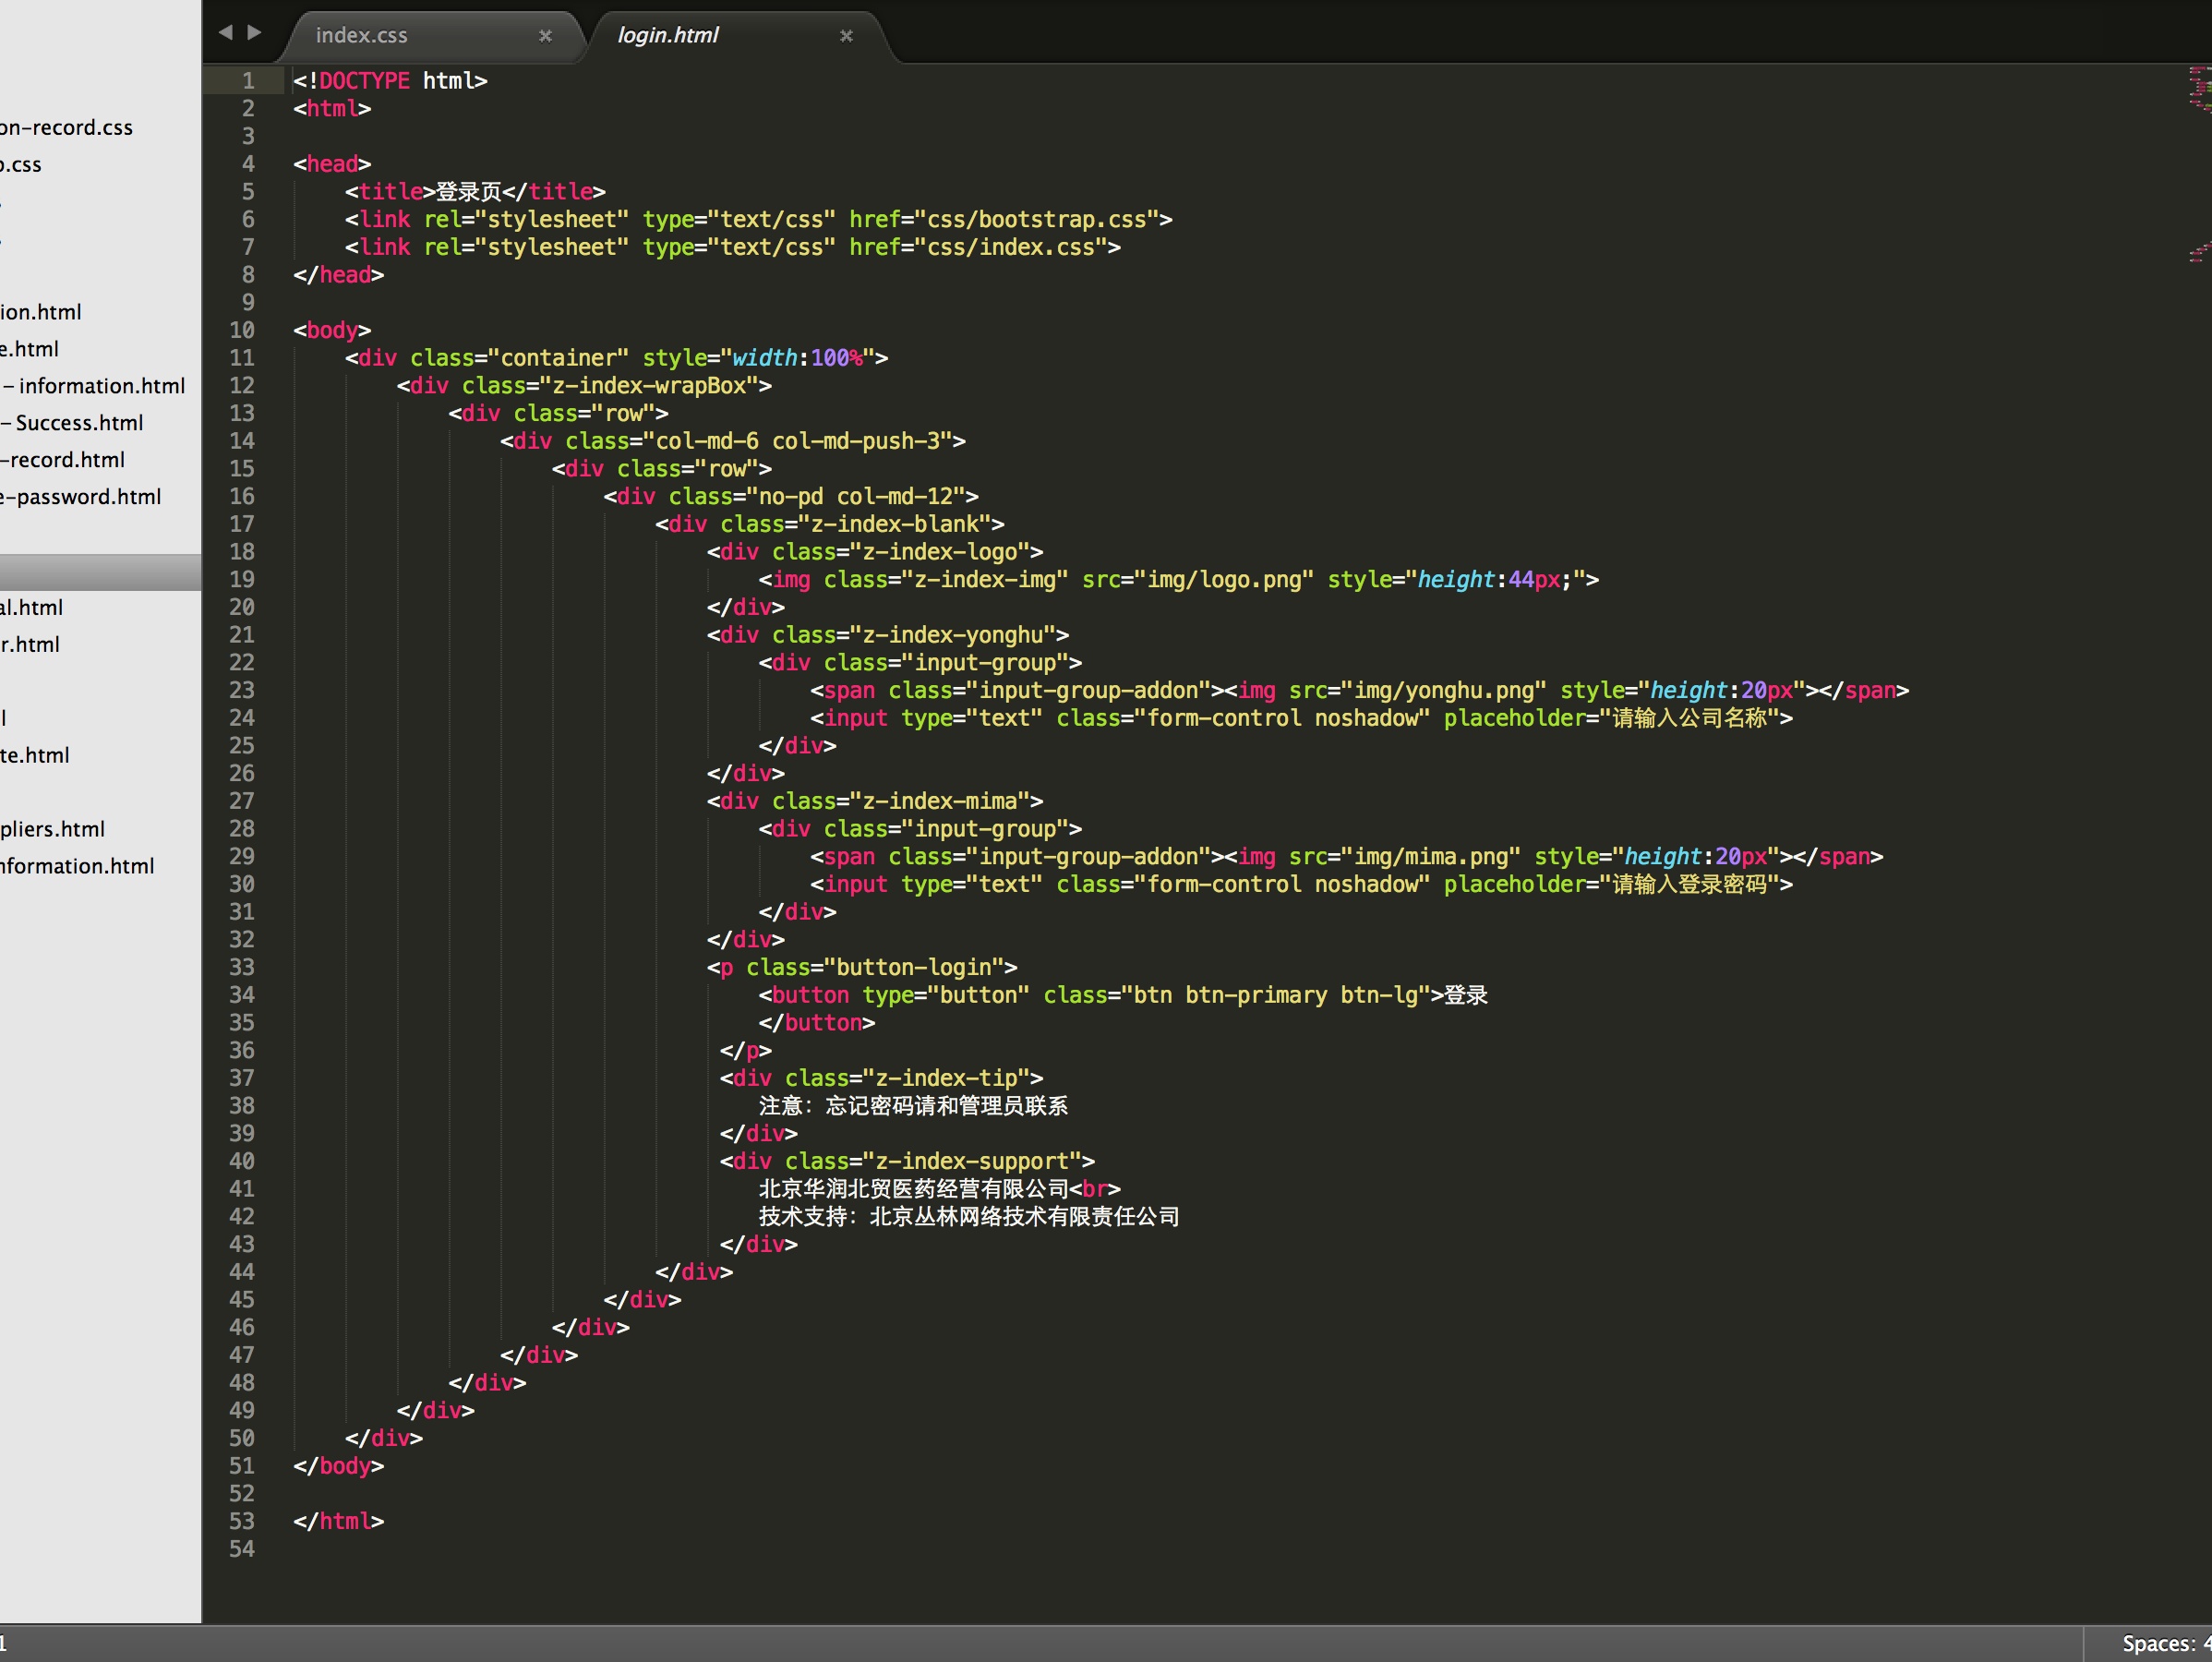Screen dimensions: 2212x1662
Task: Click the next tab right arrow
Action: point(255,32)
